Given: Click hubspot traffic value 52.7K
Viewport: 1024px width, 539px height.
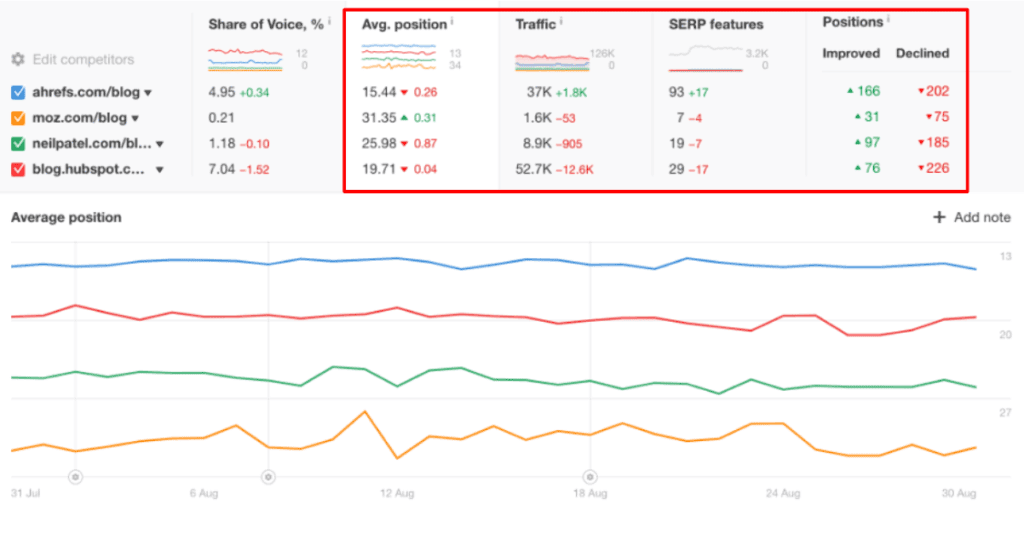Looking at the screenshot, I should (x=534, y=169).
